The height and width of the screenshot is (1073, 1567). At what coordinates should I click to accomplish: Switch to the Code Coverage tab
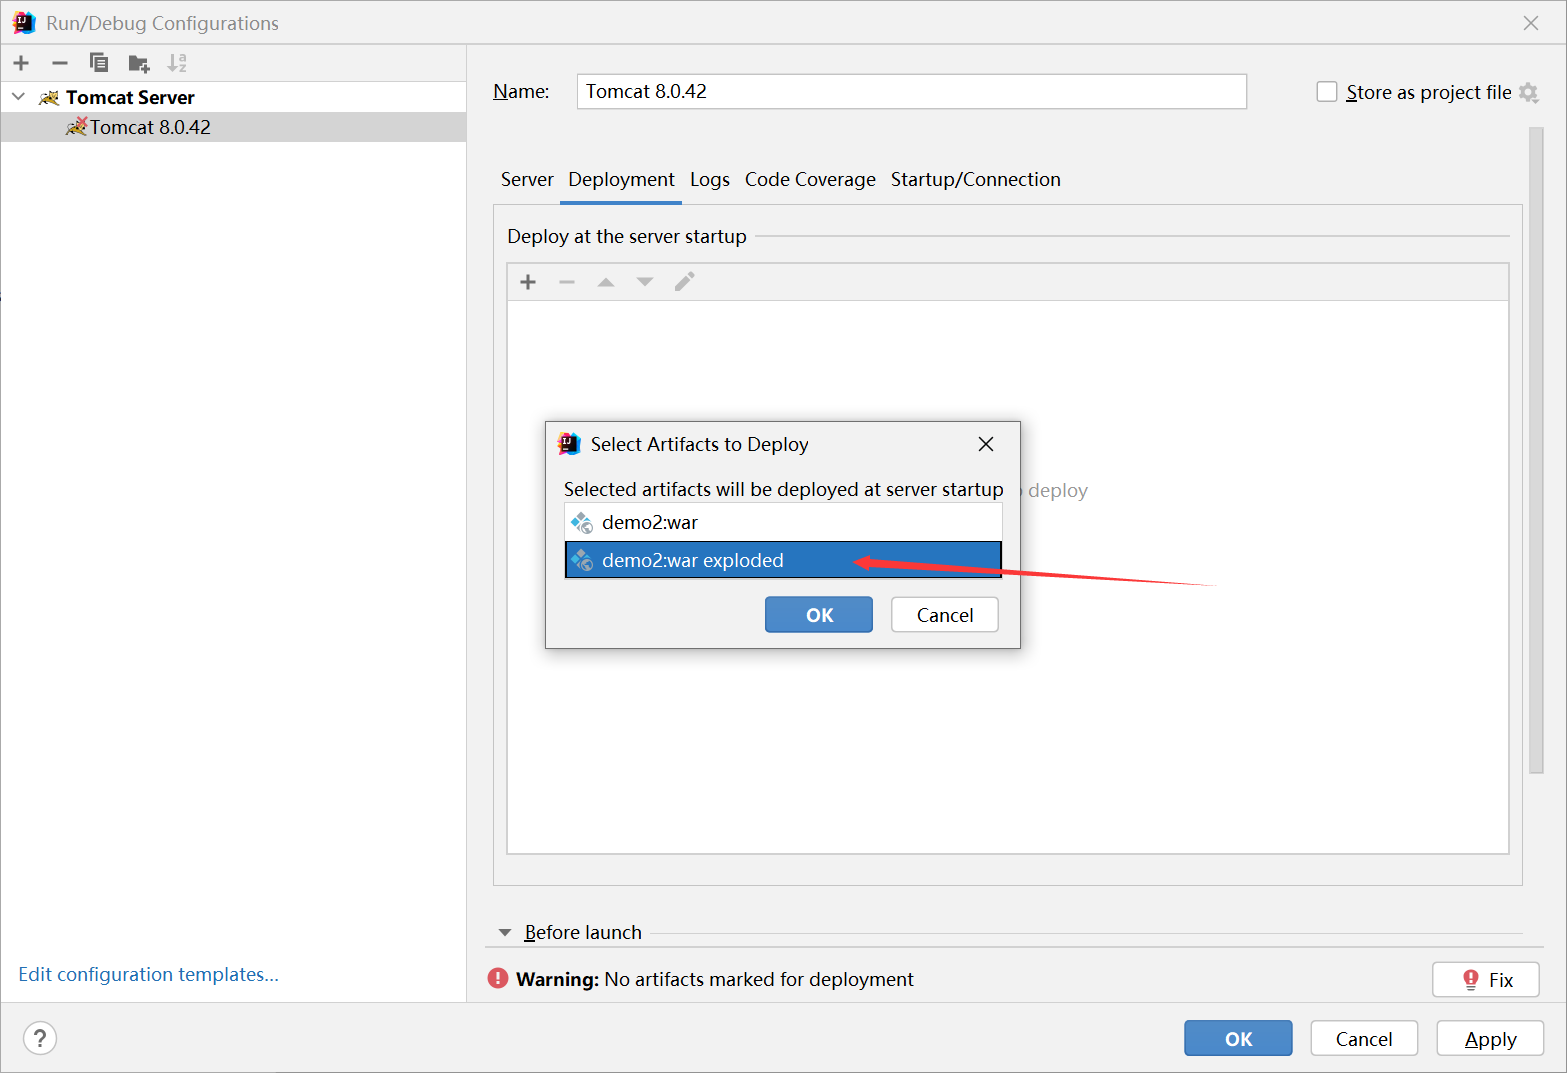coord(809,180)
